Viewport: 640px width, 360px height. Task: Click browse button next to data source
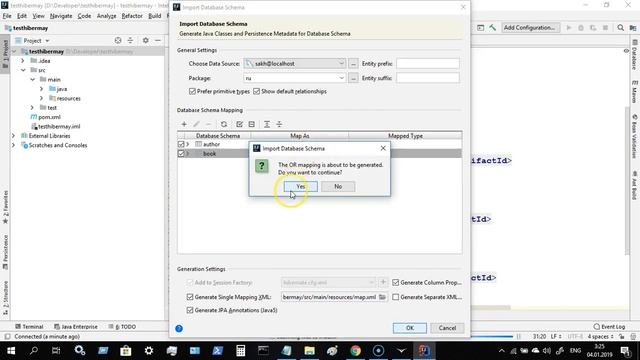353,64
